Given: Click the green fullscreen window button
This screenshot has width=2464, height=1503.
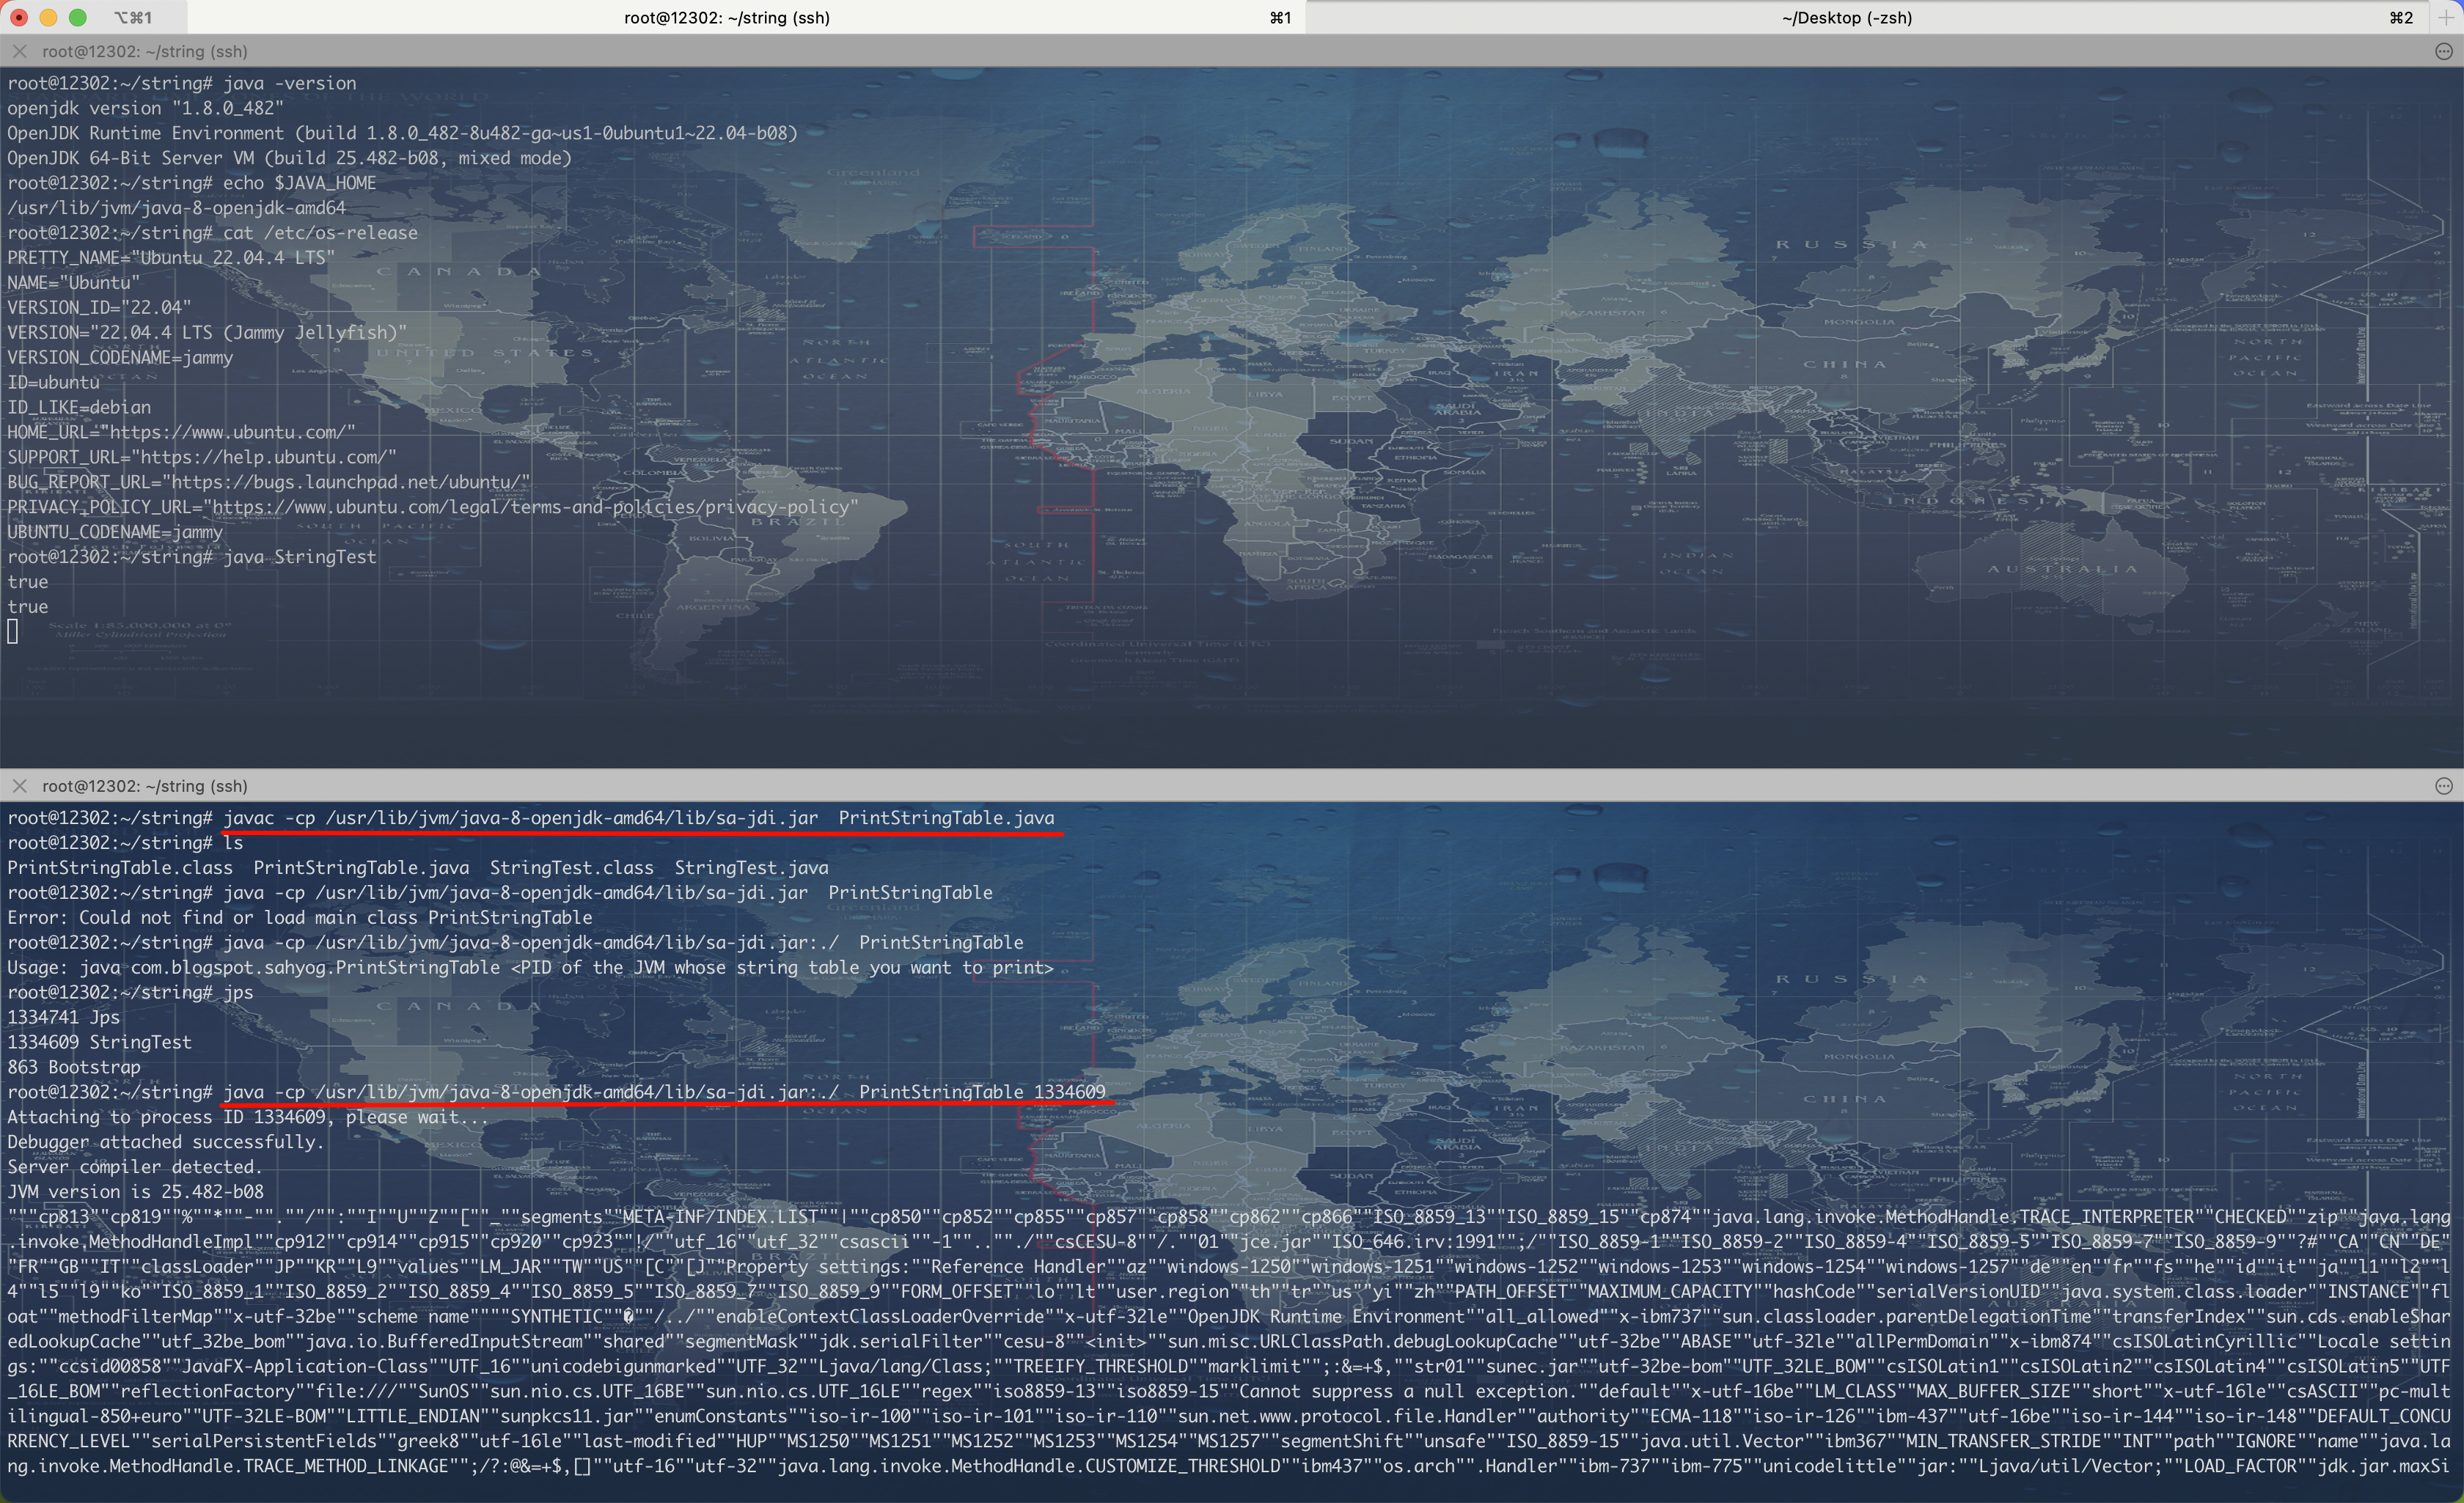Looking at the screenshot, I should [x=78, y=17].
